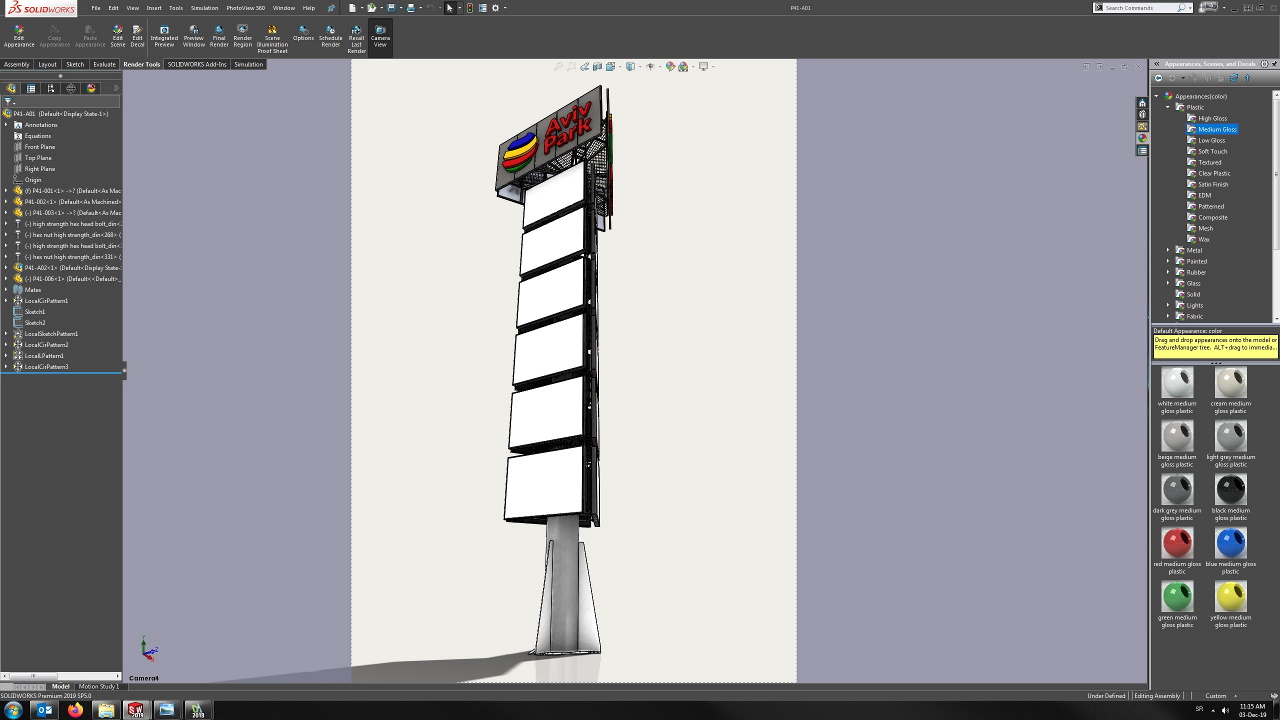1280x720 pixels.
Task: Switch to the Evaluate tab
Action: (x=104, y=64)
